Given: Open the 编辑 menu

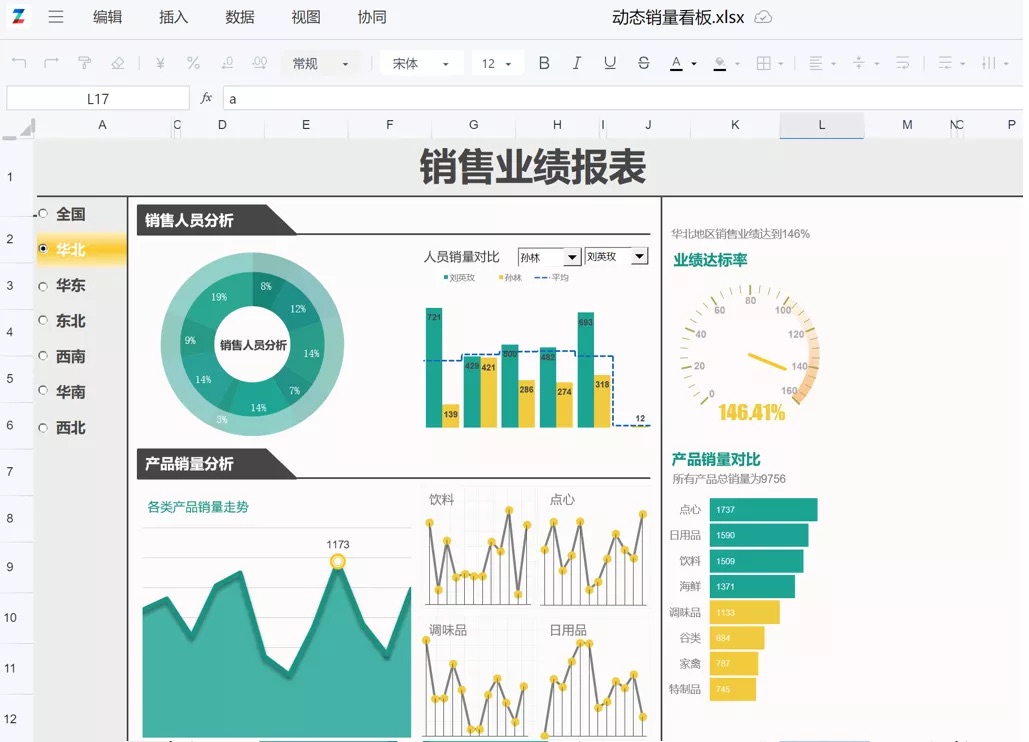Looking at the screenshot, I should point(108,17).
